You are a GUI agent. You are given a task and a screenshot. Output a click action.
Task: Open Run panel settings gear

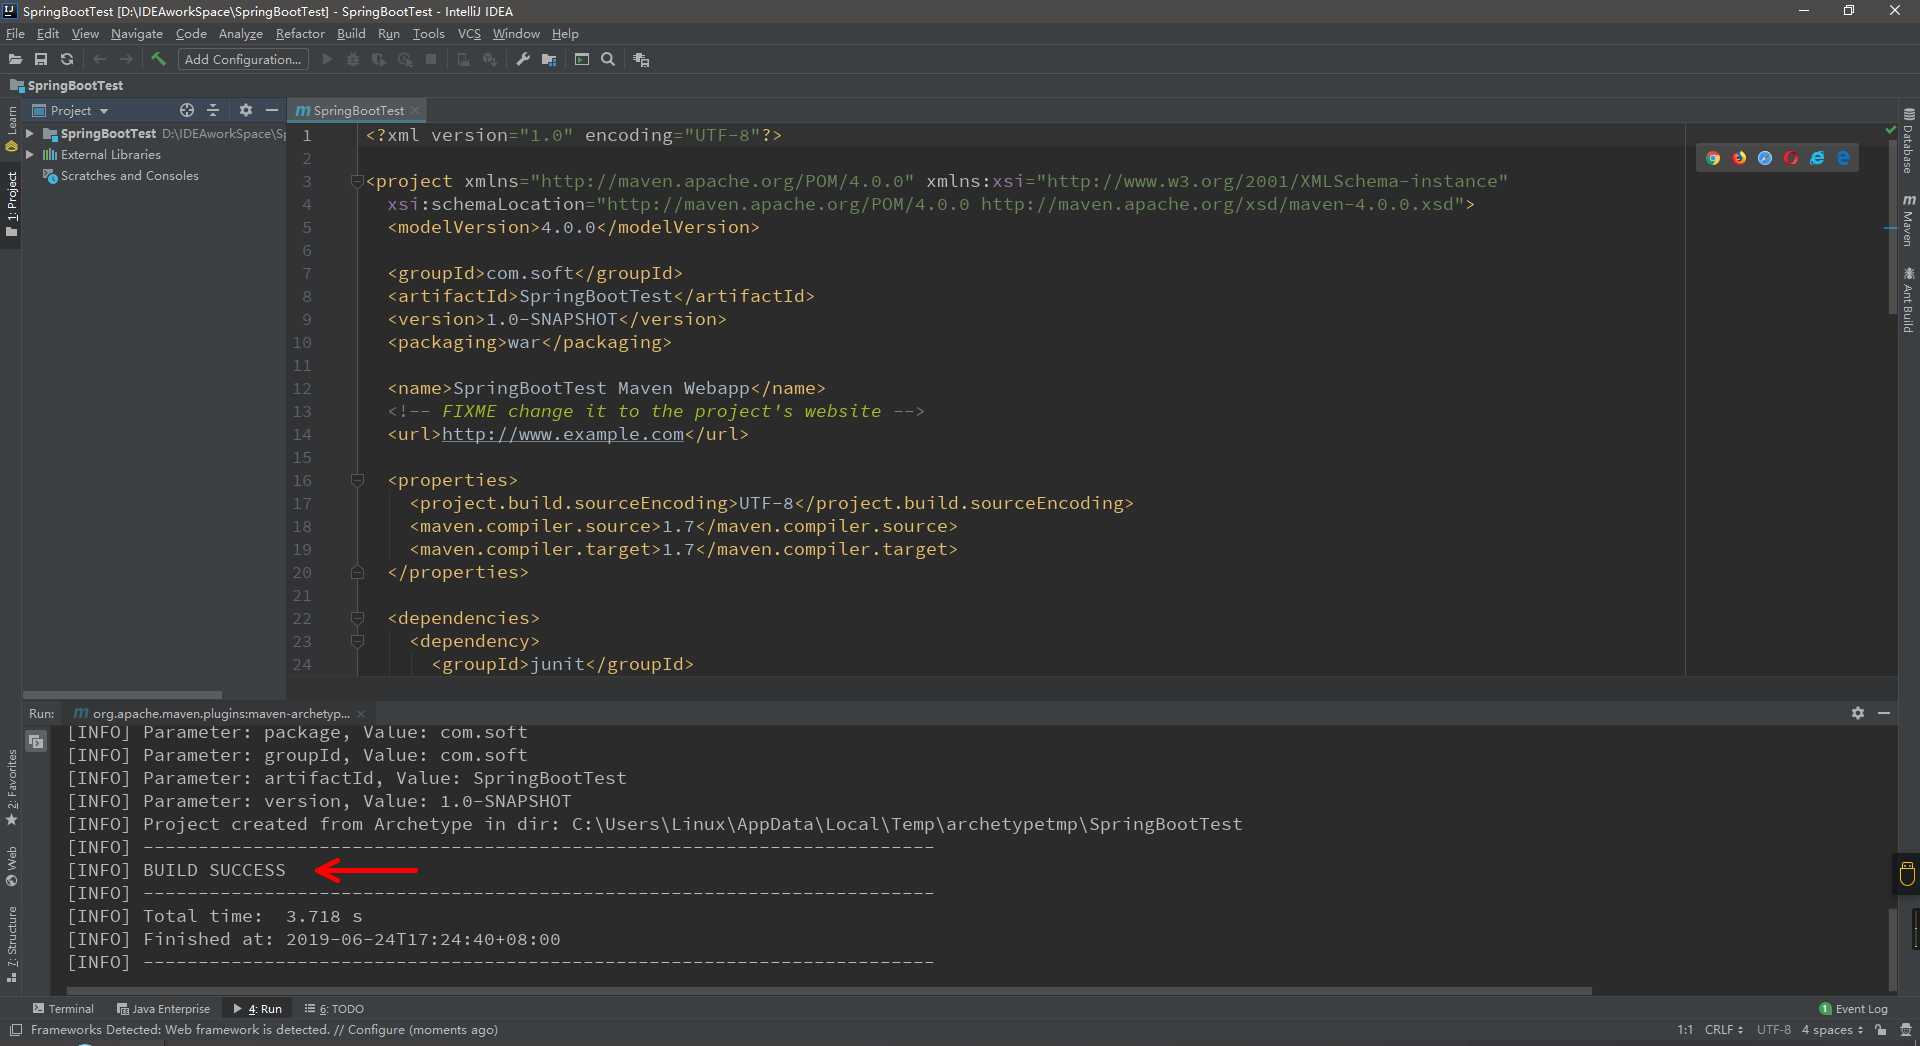point(1858,713)
